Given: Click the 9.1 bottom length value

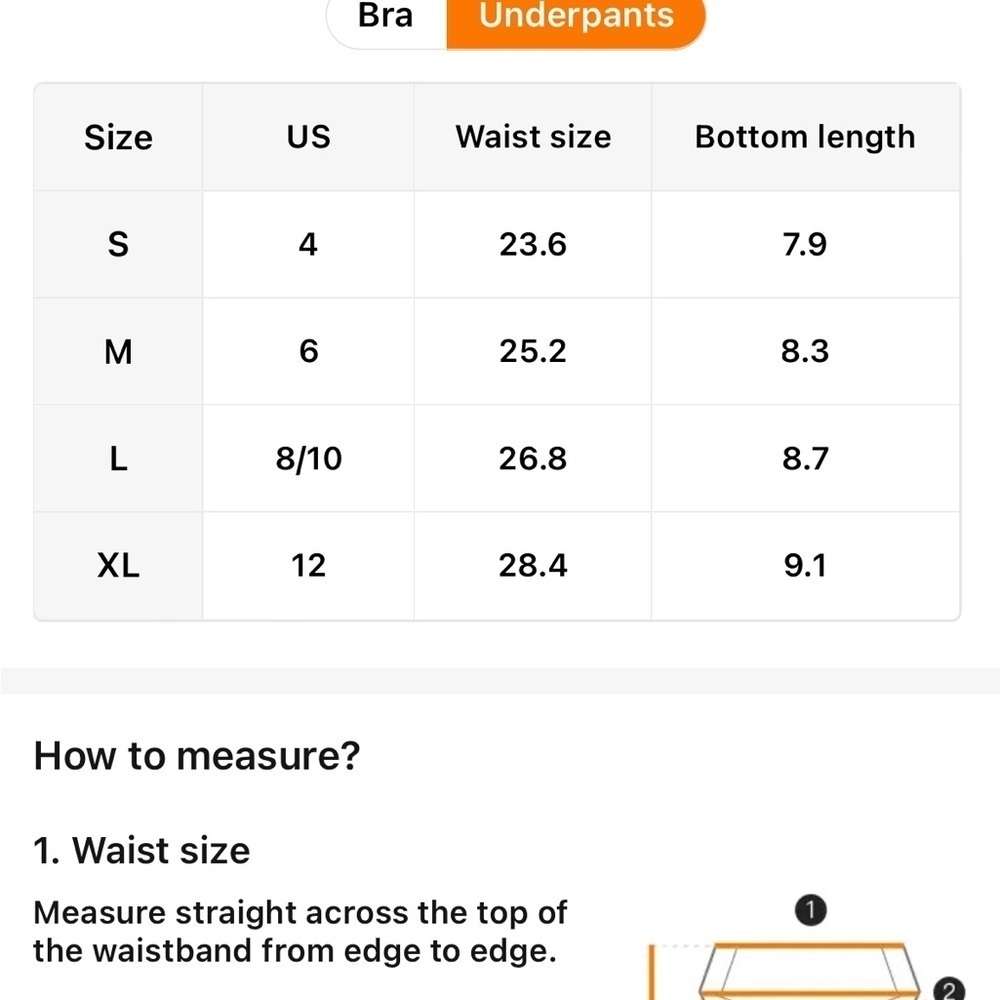Looking at the screenshot, I should click(x=805, y=566).
